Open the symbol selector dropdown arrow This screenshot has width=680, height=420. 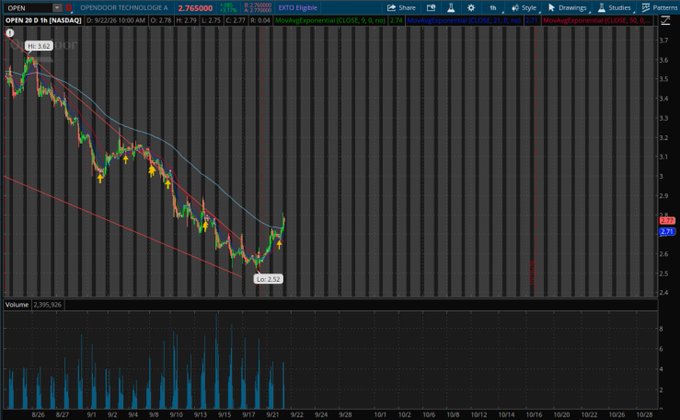pos(57,8)
